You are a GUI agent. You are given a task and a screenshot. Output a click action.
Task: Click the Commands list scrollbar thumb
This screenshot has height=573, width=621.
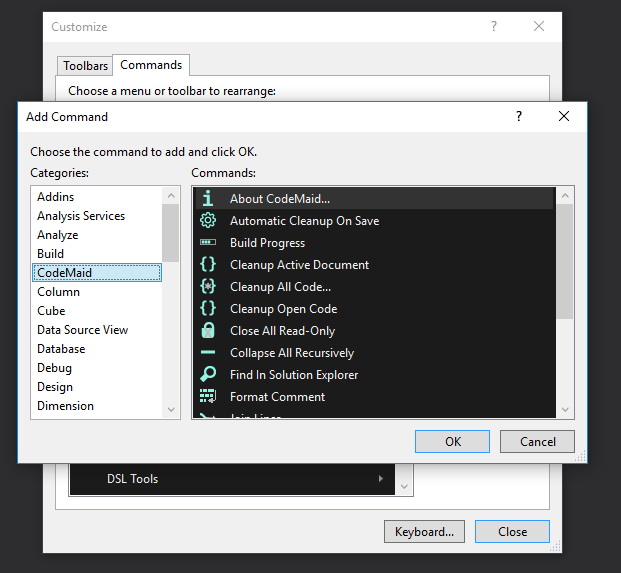(565, 261)
